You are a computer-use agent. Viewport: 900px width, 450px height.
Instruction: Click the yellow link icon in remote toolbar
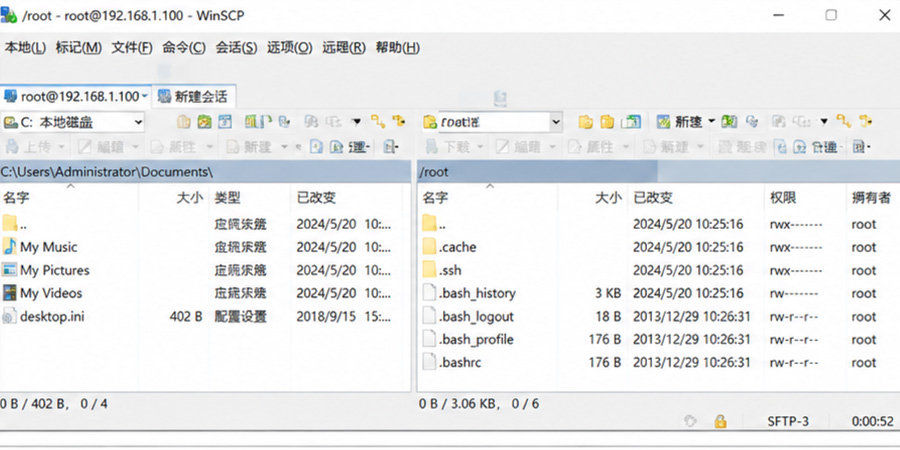pos(844,121)
